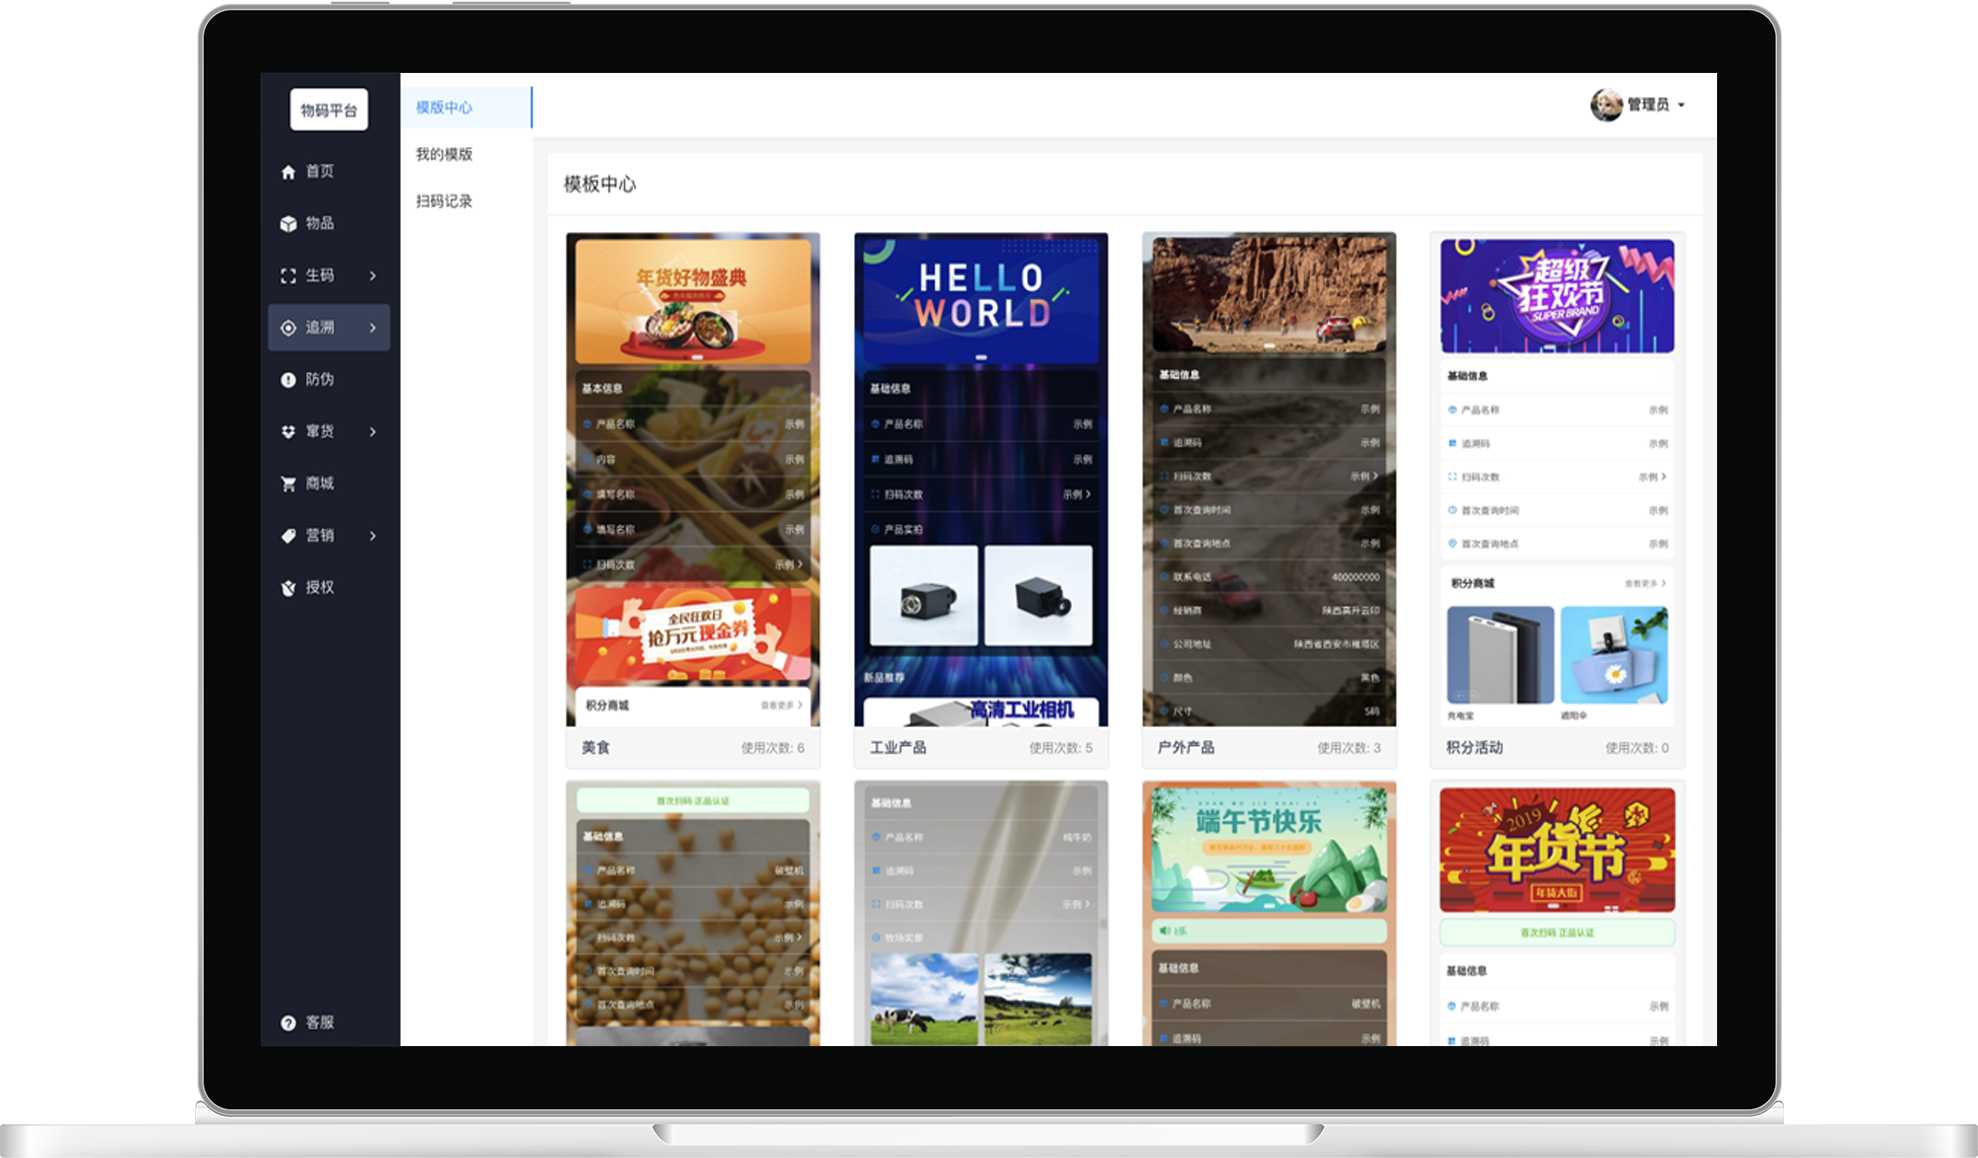Open the 防伪 menu item
Image resolution: width=1978 pixels, height=1158 pixels.
[x=329, y=380]
